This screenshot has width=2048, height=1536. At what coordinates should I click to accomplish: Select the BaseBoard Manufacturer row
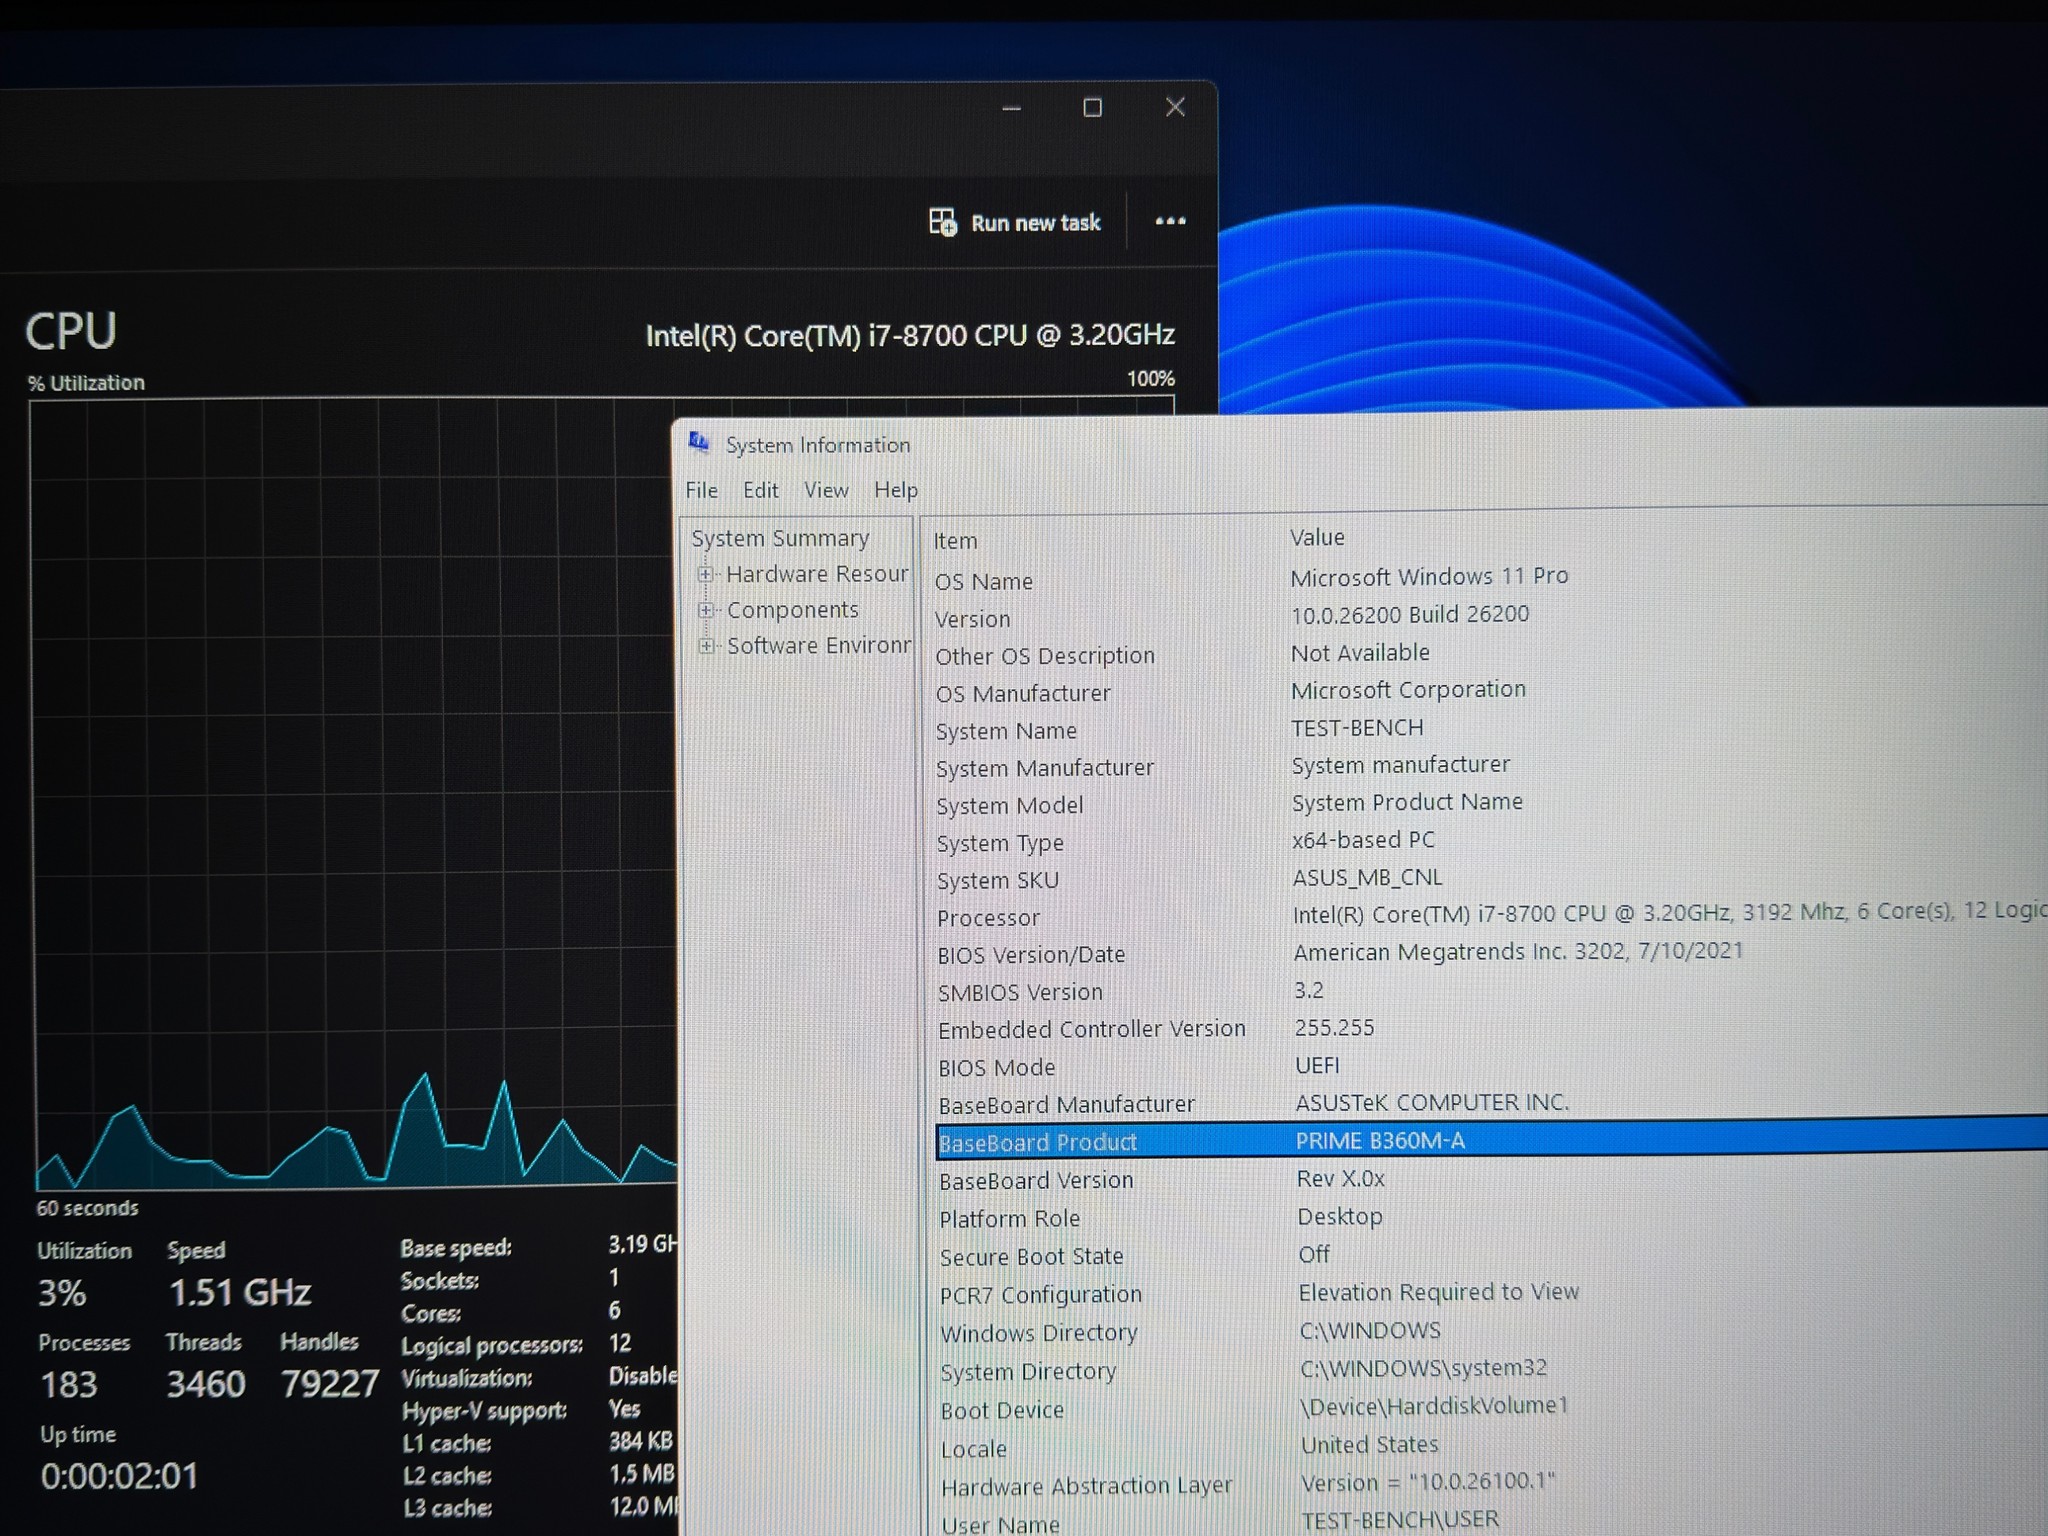1490,1103
